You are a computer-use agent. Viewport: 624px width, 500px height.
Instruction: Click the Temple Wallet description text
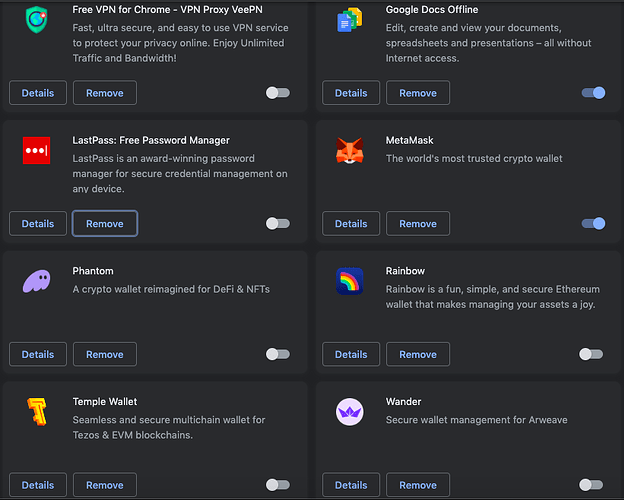(x=169, y=427)
